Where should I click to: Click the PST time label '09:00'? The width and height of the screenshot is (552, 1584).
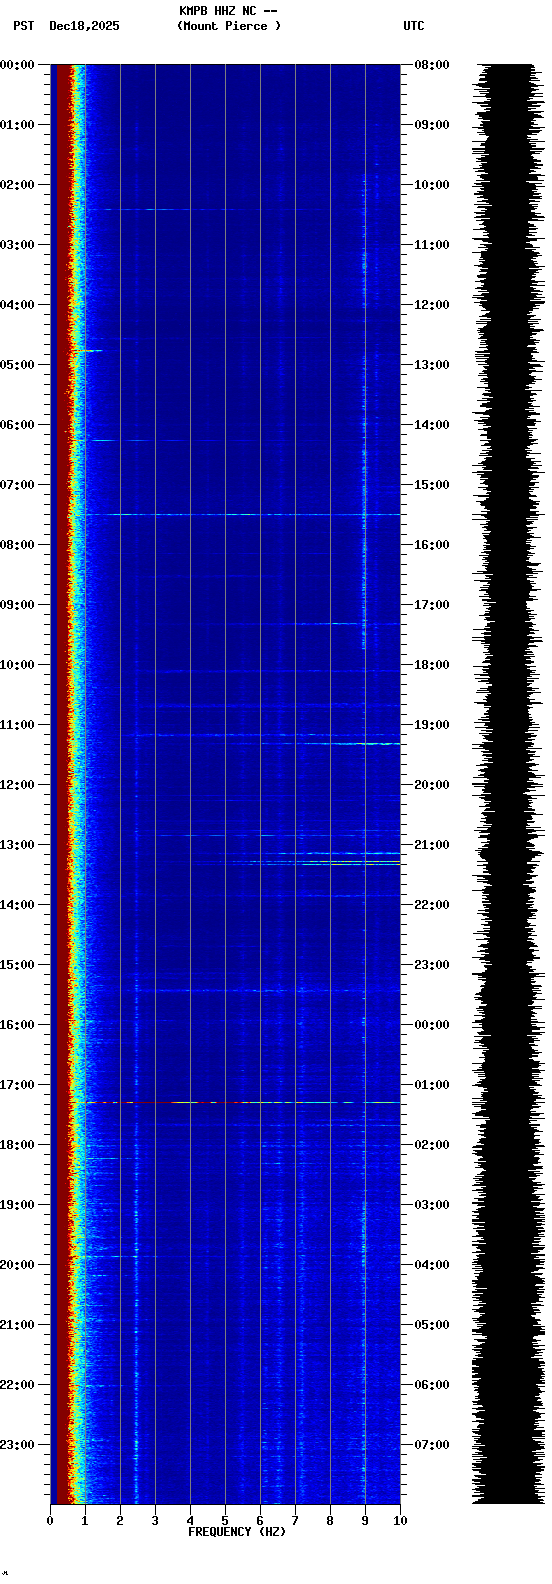coord(17,605)
